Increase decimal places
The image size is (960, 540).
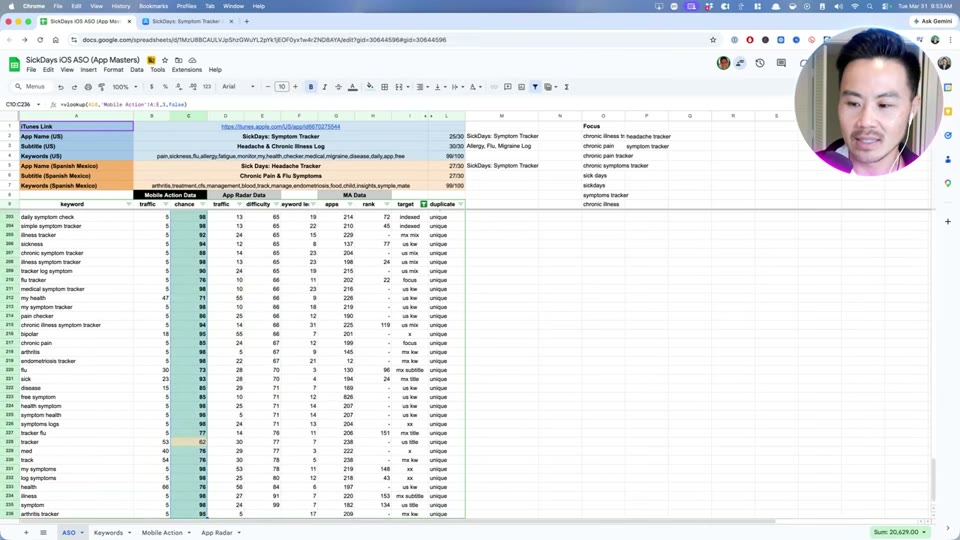193,87
